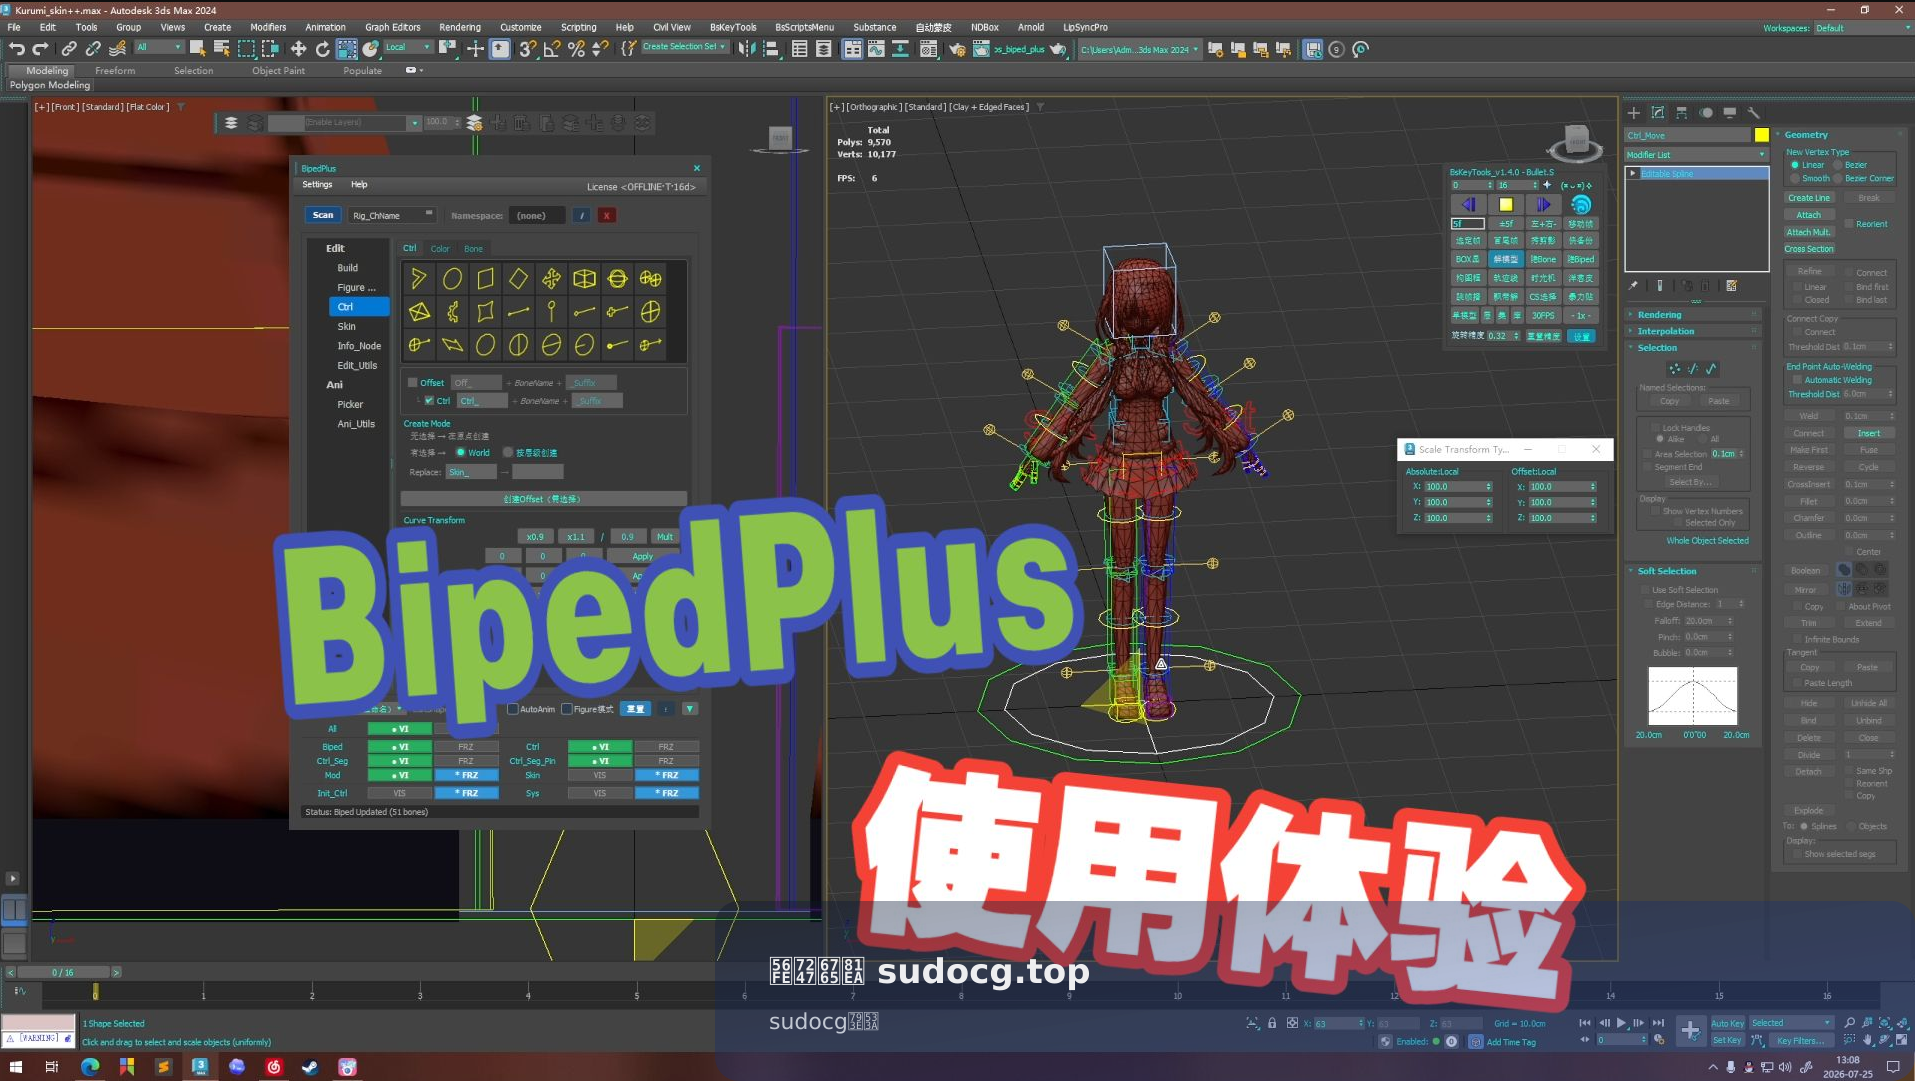Click previous key arrow in BsKeyTools

coord(1468,204)
